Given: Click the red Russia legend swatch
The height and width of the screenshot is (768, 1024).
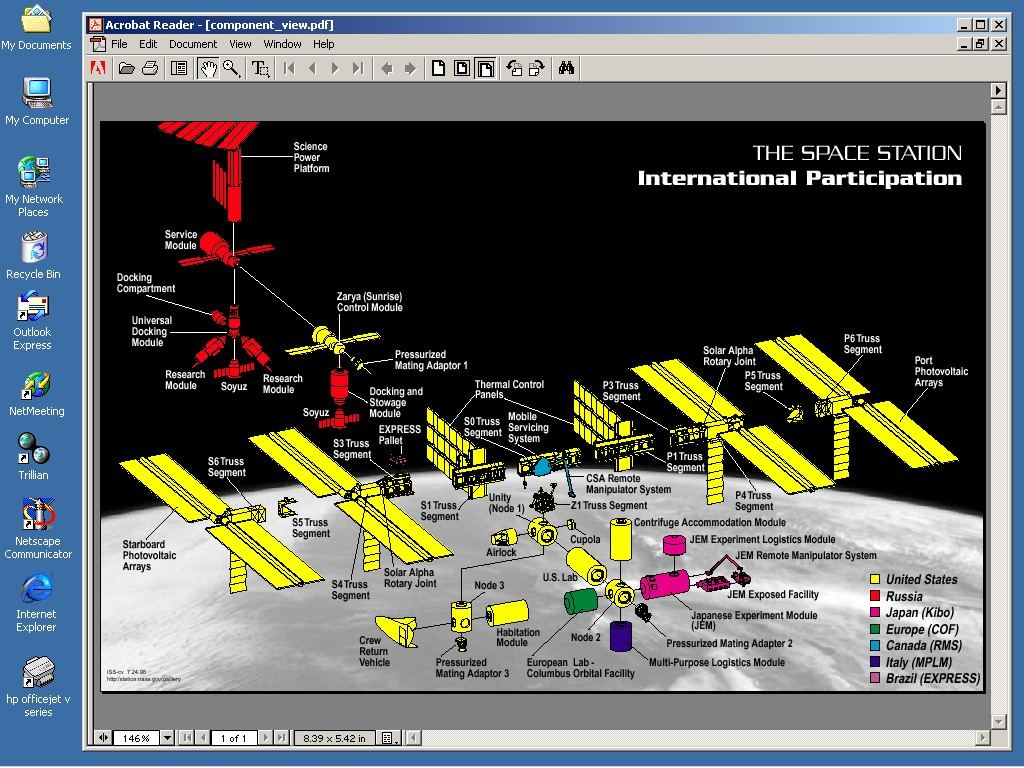Looking at the screenshot, I should tap(875, 596).
